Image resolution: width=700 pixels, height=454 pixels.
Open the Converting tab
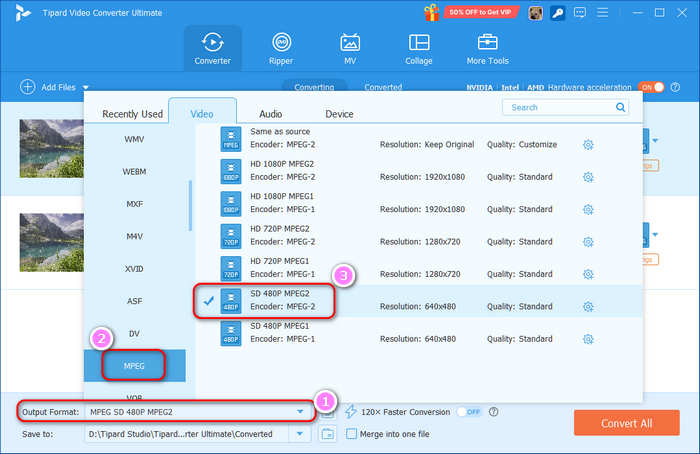click(x=314, y=86)
